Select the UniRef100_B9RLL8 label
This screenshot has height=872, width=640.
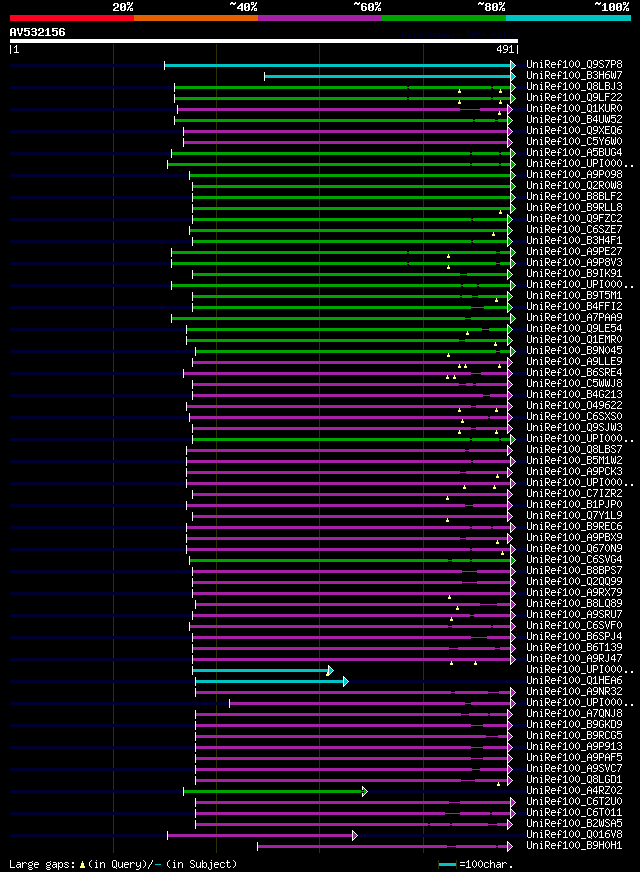[574, 207]
